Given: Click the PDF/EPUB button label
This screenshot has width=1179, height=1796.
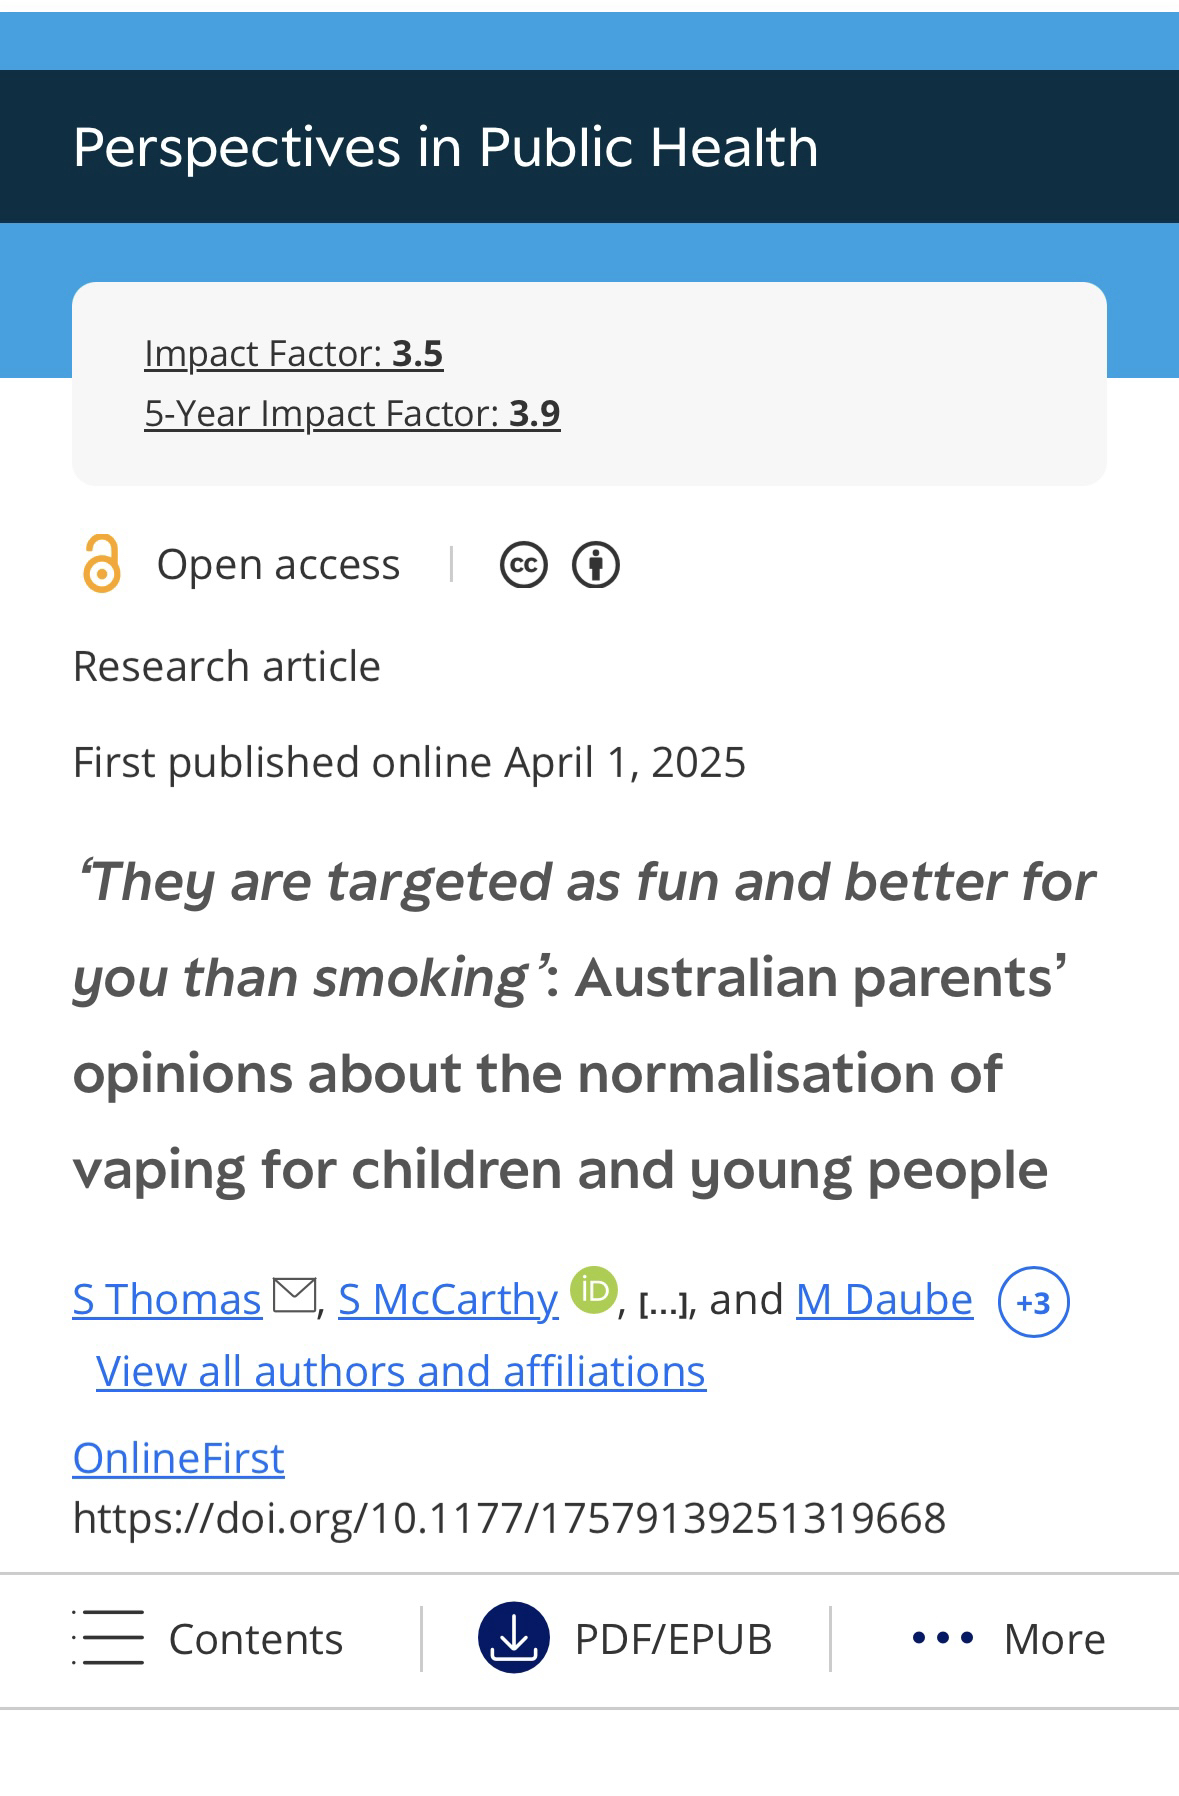Looking at the screenshot, I should pos(673,1639).
